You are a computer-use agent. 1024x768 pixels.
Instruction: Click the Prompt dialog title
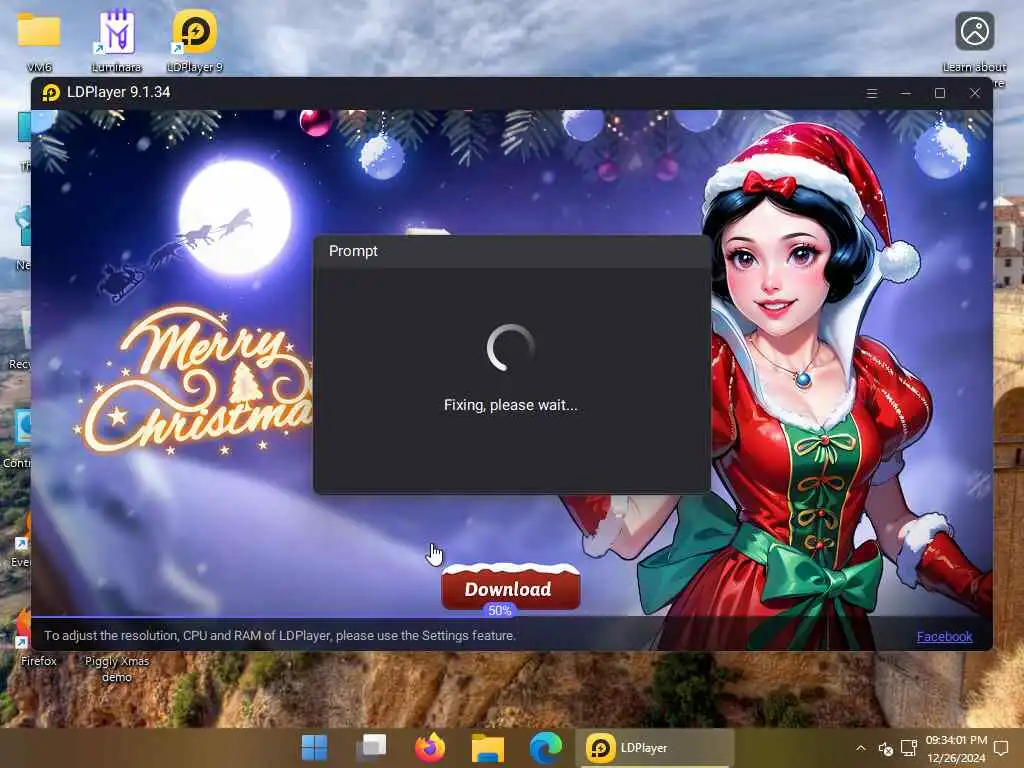[x=353, y=251]
